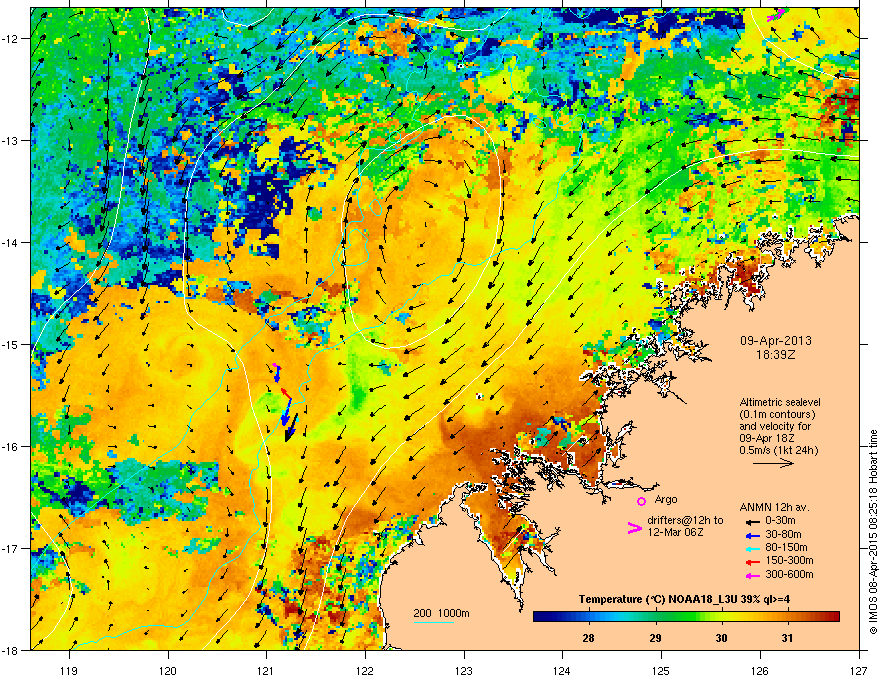This screenshot has height=680, width=880.
Task: Click the '150-300m' depth label
Action: click(x=789, y=560)
